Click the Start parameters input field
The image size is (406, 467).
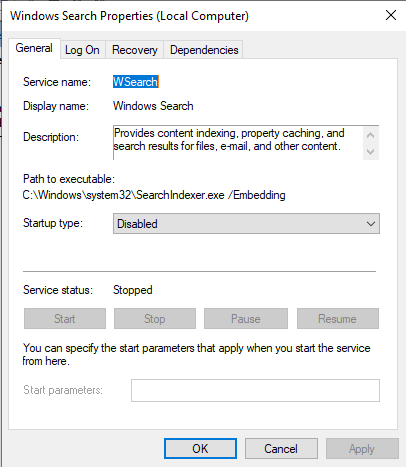(x=255, y=390)
